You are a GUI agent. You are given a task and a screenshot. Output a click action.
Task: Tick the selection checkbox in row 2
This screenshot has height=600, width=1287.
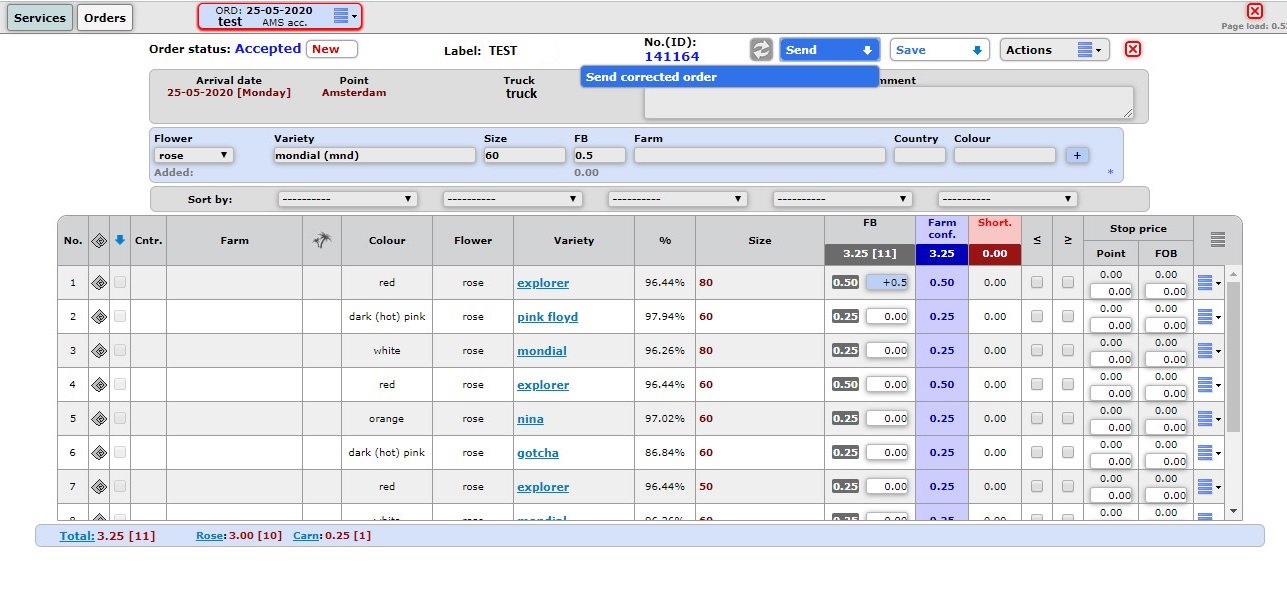[x=120, y=317]
